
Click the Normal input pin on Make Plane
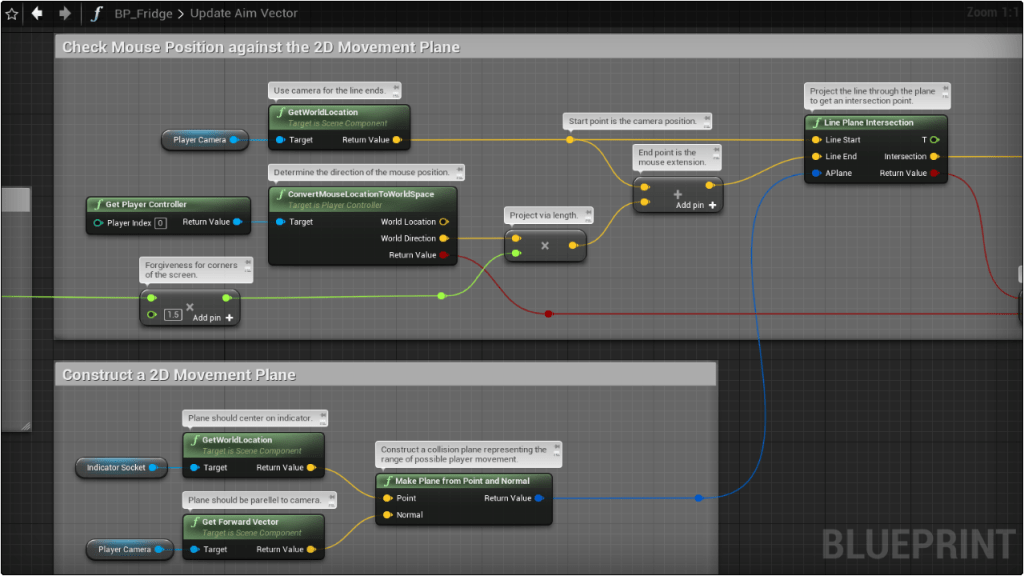(x=387, y=515)
